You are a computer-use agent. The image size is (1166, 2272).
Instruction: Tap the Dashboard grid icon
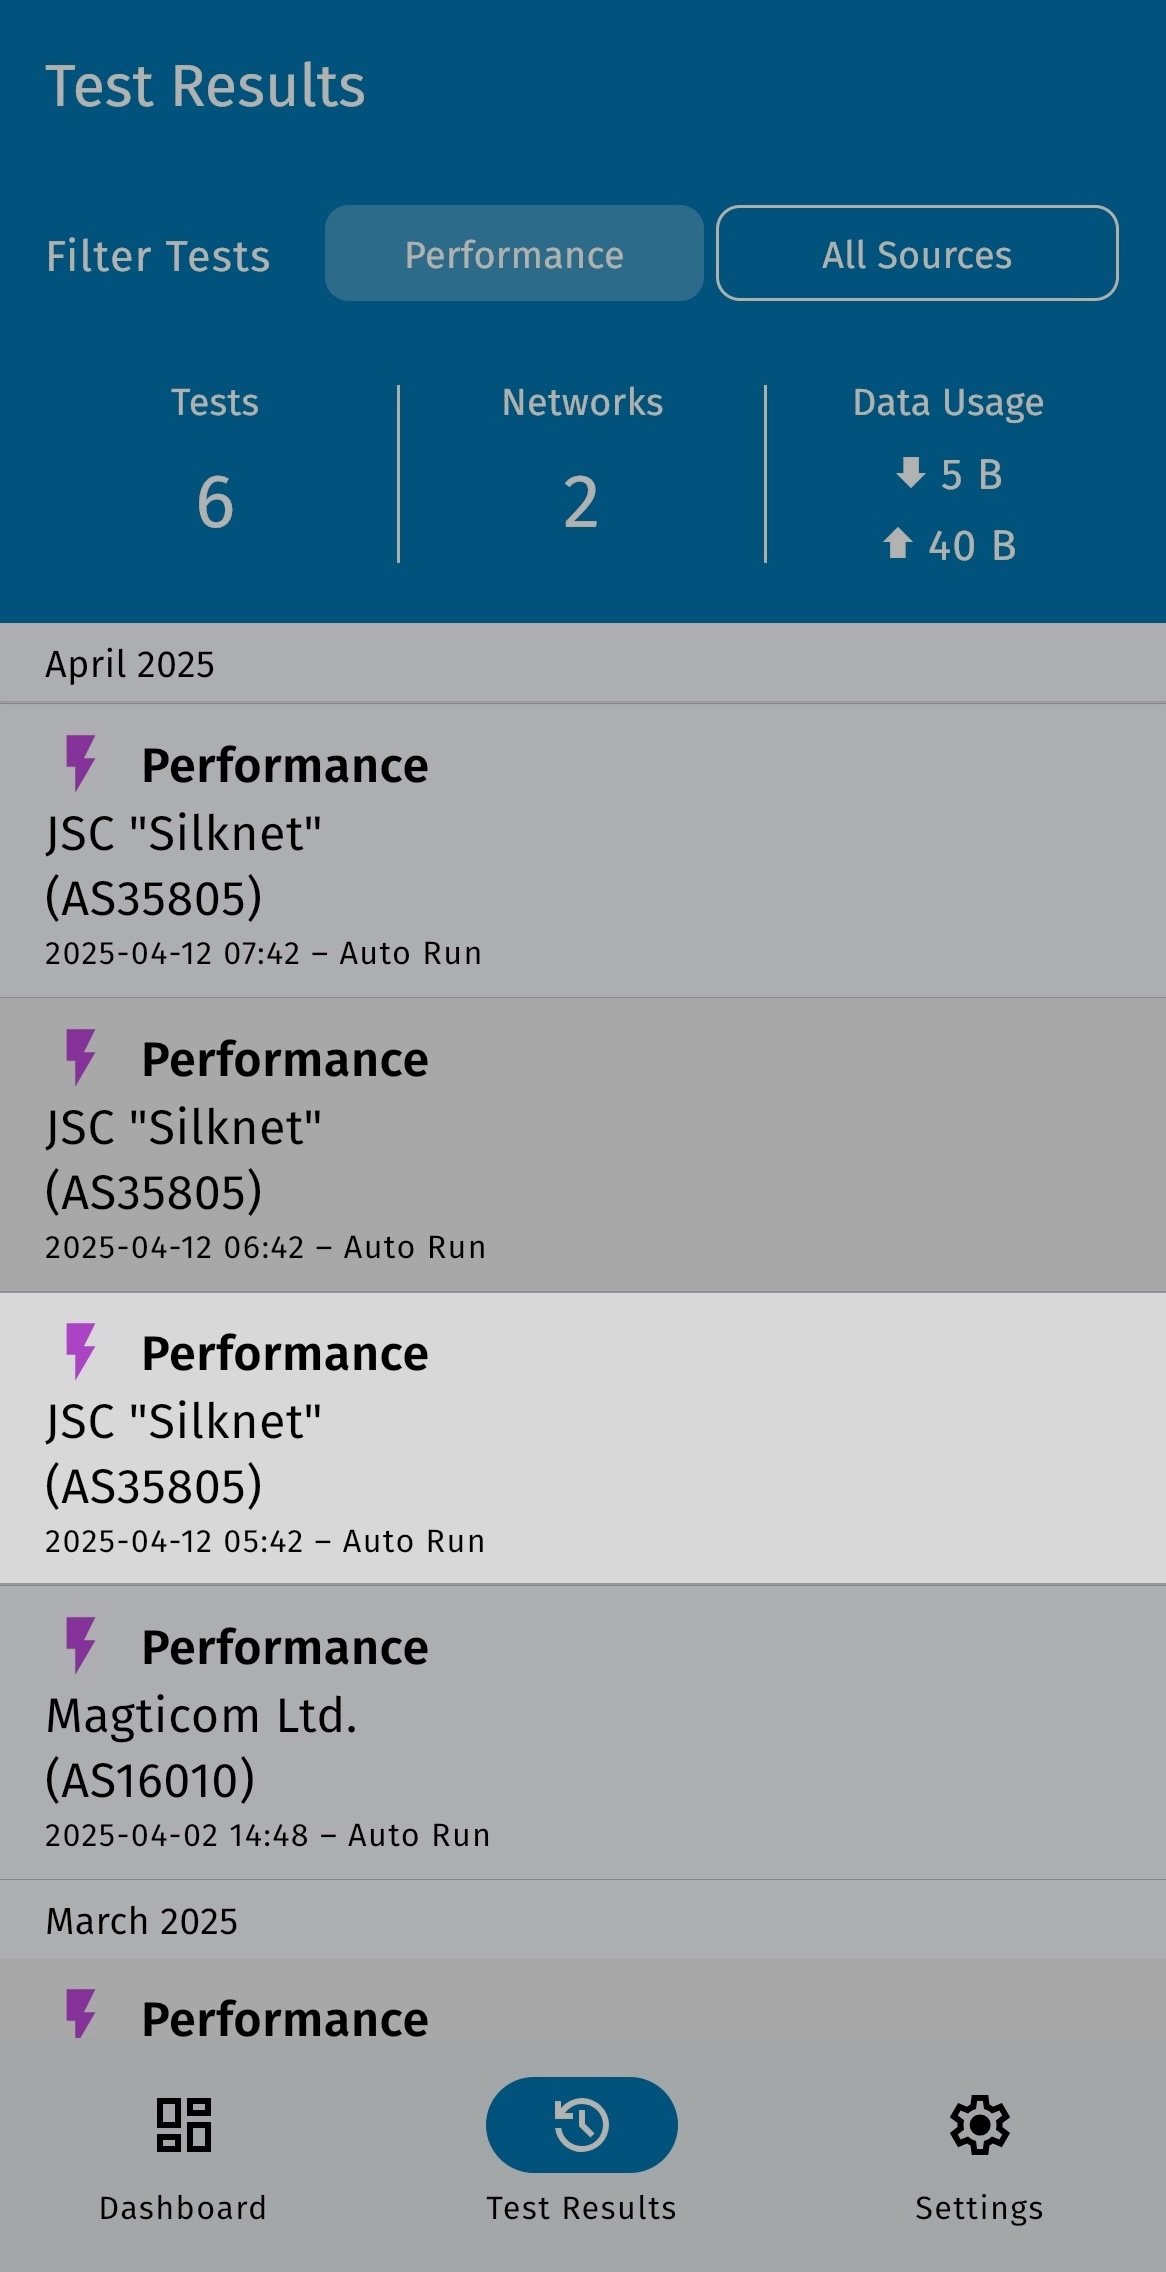point(183,2124)
